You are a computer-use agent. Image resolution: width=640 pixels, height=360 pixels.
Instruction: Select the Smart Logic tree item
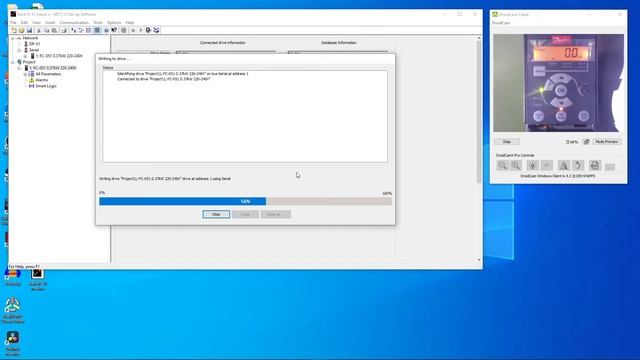click(x=46, y=86)
